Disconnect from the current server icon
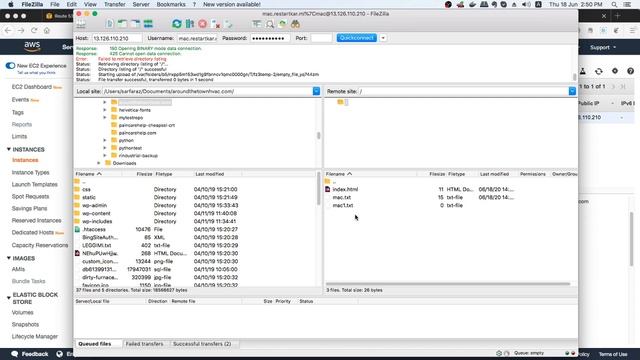This screenshot has height=360, width=640. coord(216,24)
